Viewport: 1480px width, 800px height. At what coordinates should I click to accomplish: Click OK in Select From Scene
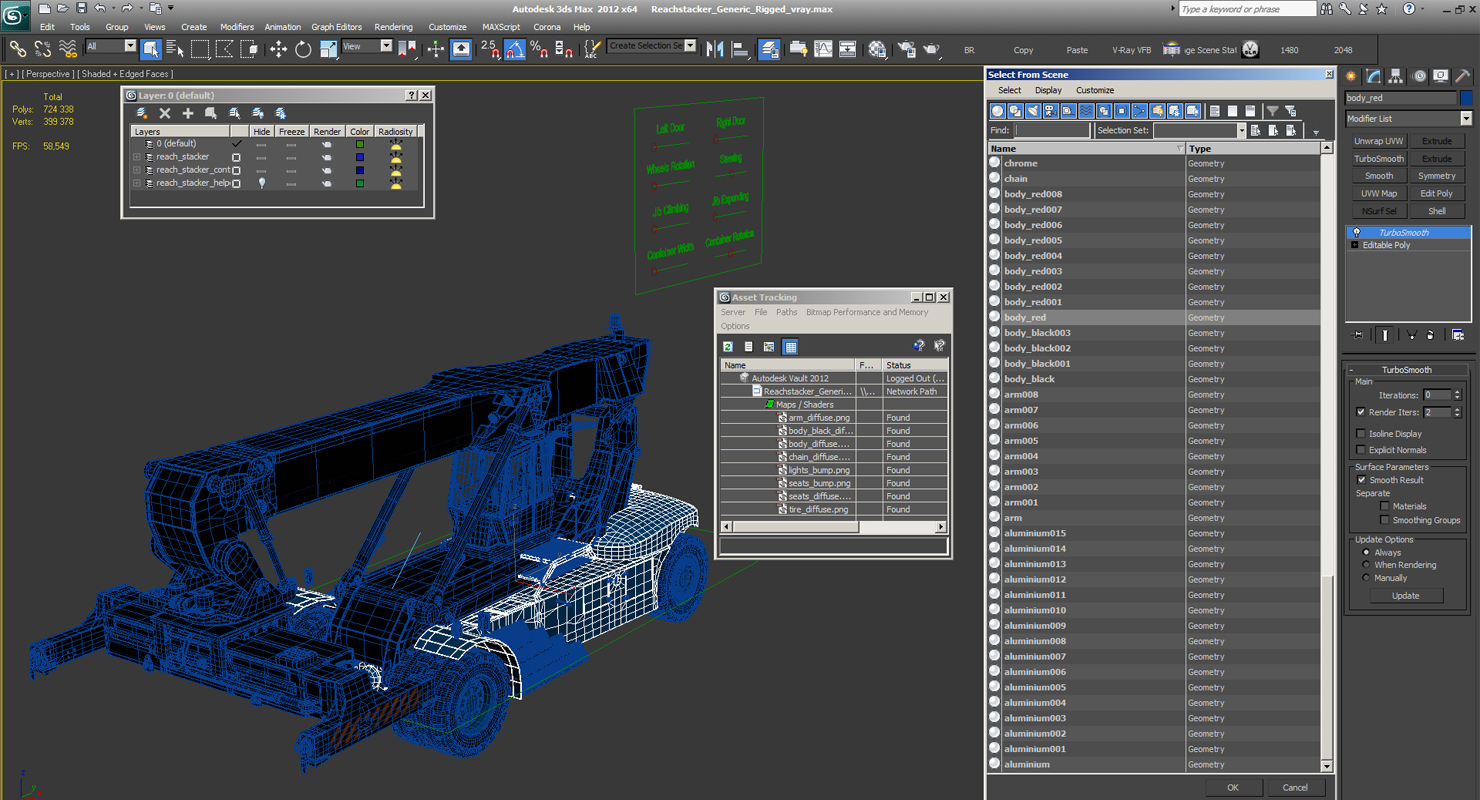1232,787
